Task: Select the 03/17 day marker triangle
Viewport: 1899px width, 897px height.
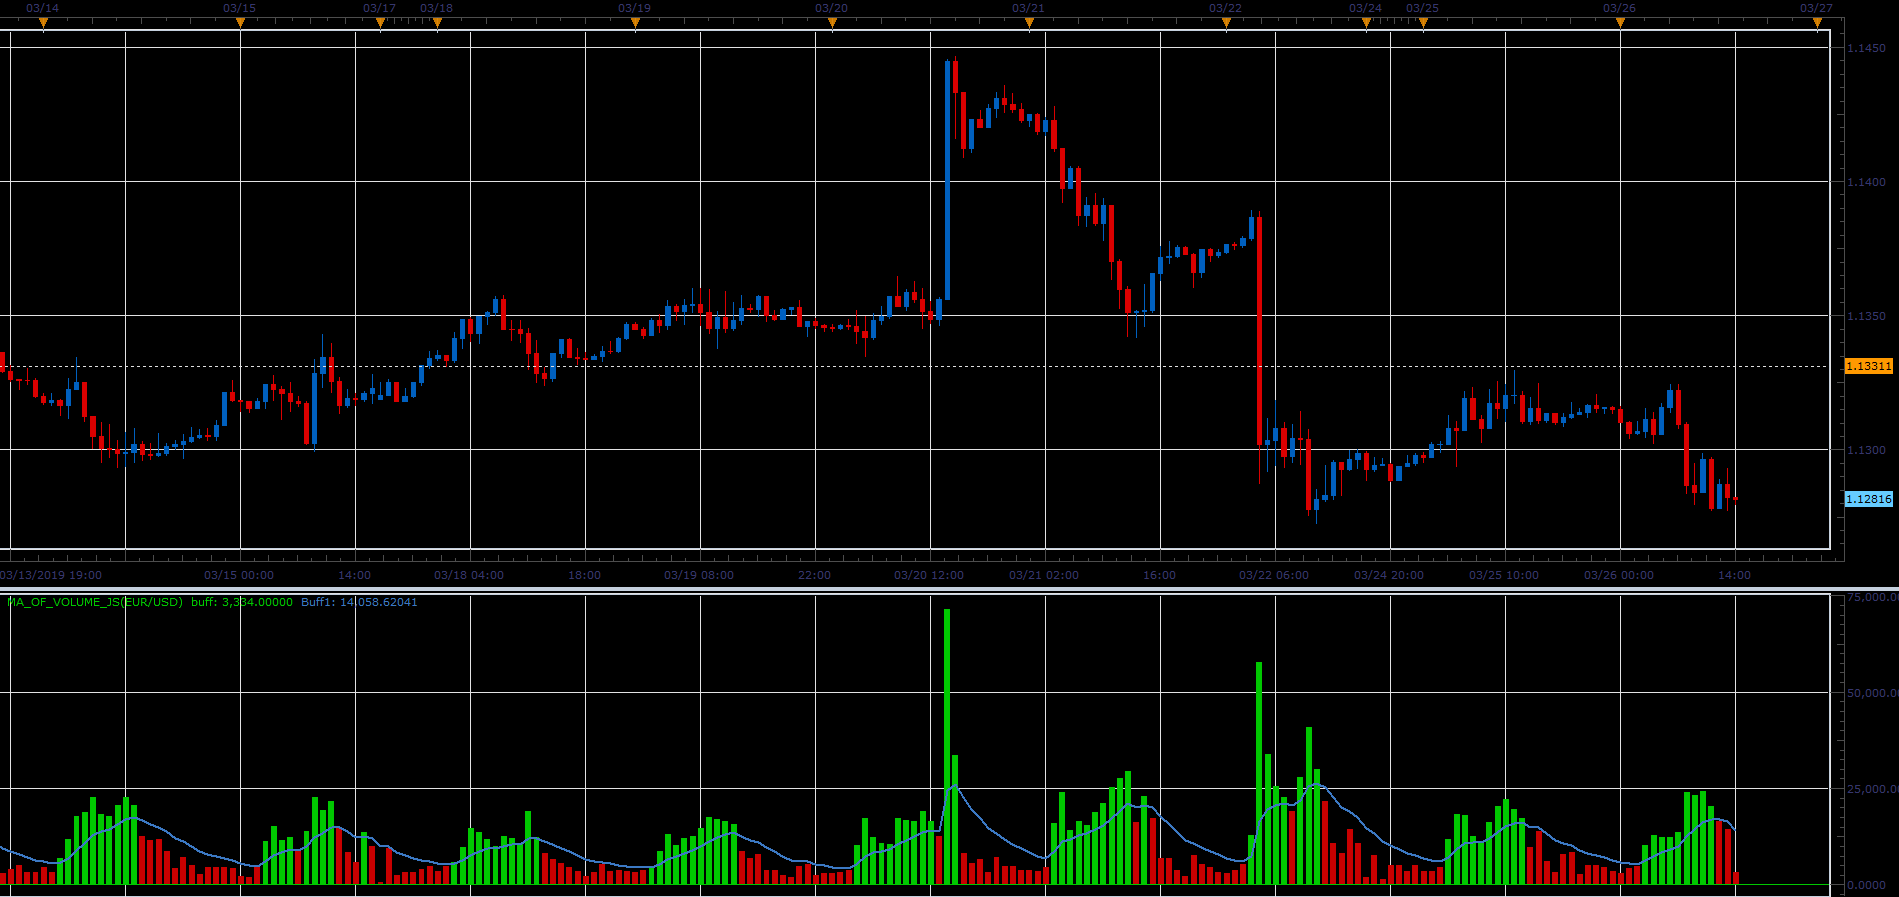Action: (x=380, y=24)
